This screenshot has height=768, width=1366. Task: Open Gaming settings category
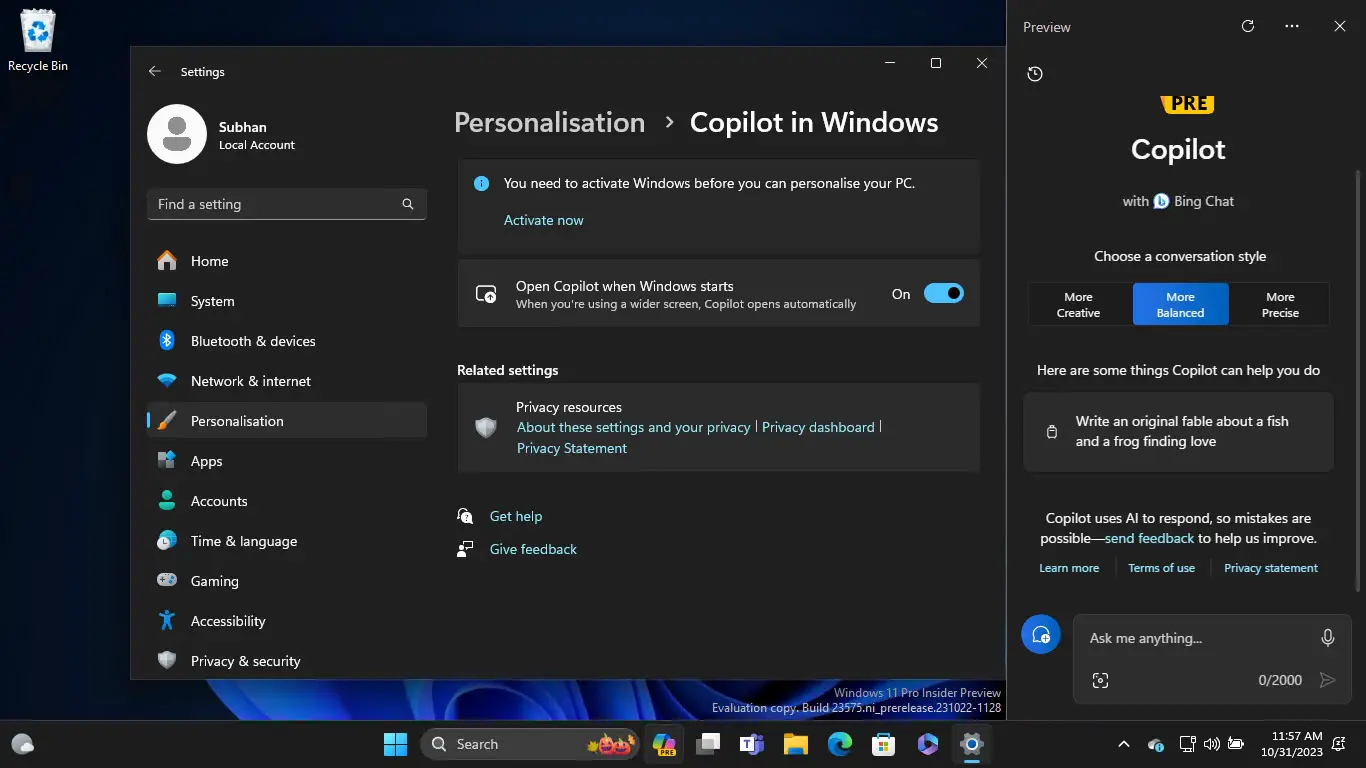pyautogui.click(x=286, y=581)
